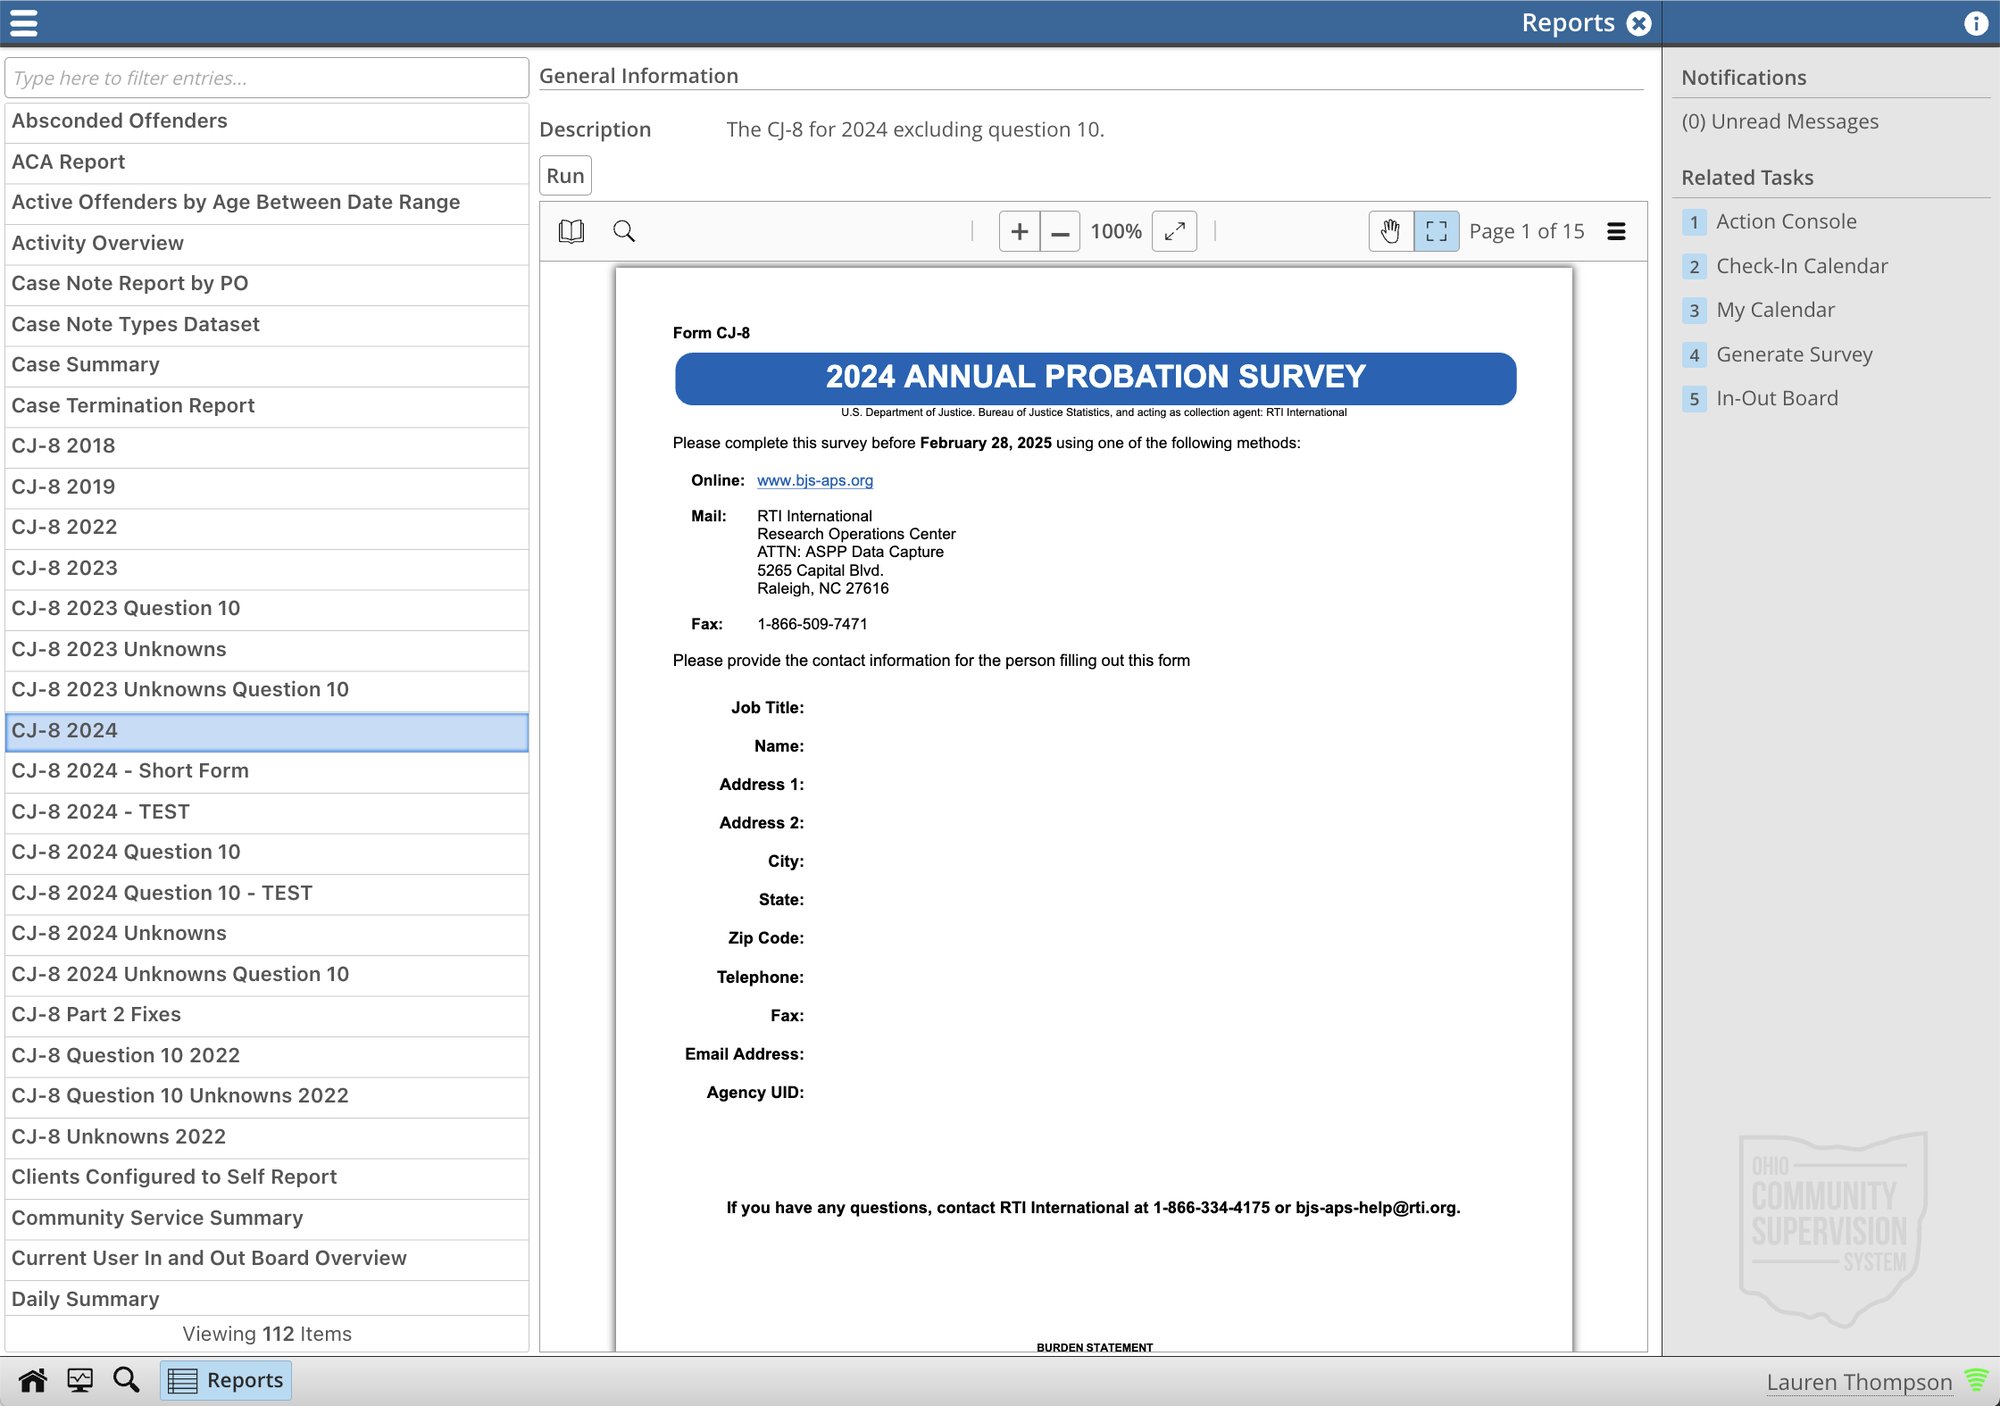The width and height of the screenshot is (2000, 1406).
Task: Select Case Termination Report
Action: click(267, 406)
